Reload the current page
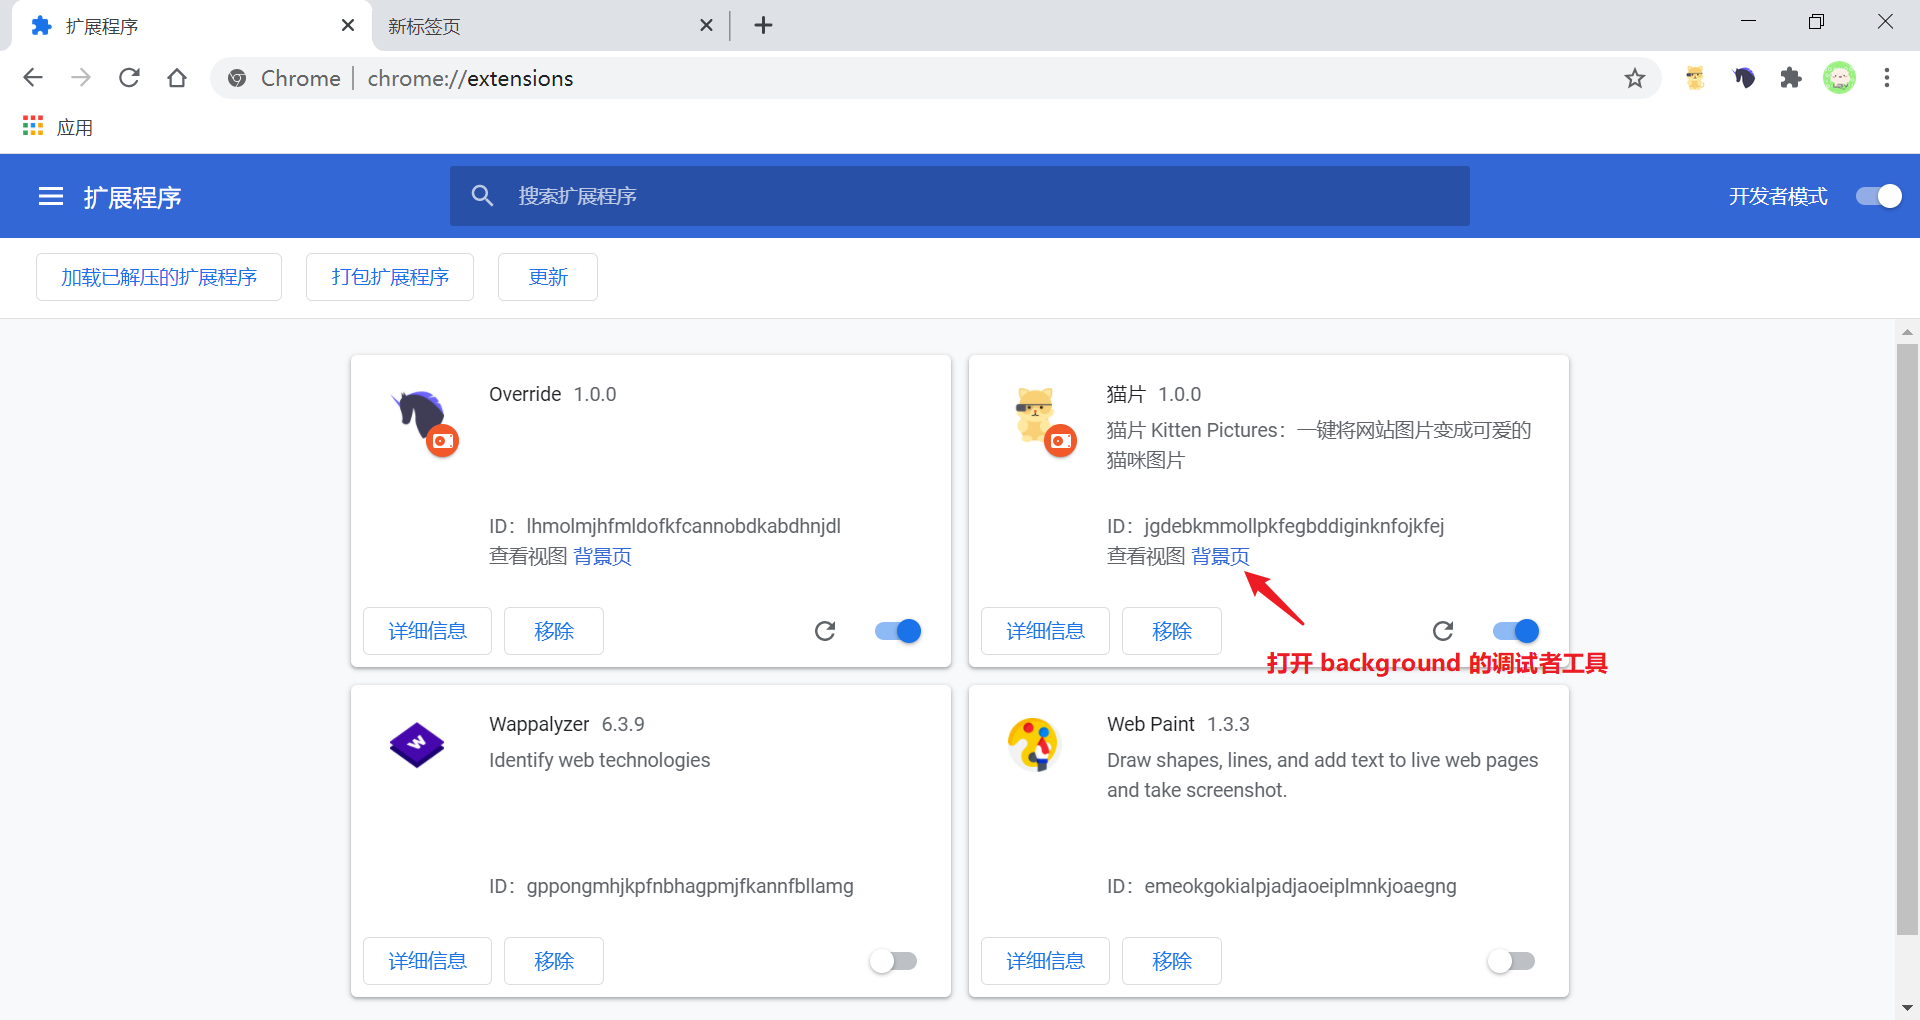The height and width of the screenshot is (1020, 1920). (129, 78)
